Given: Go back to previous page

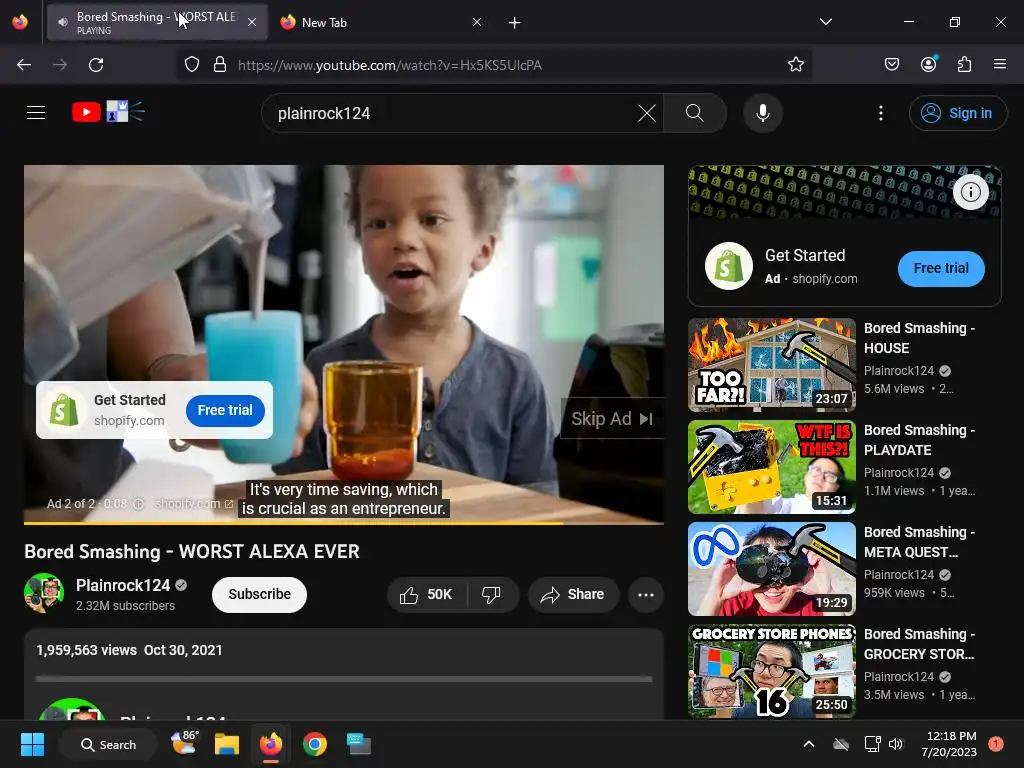Looking at the screenshot, I should click(24, 65).
